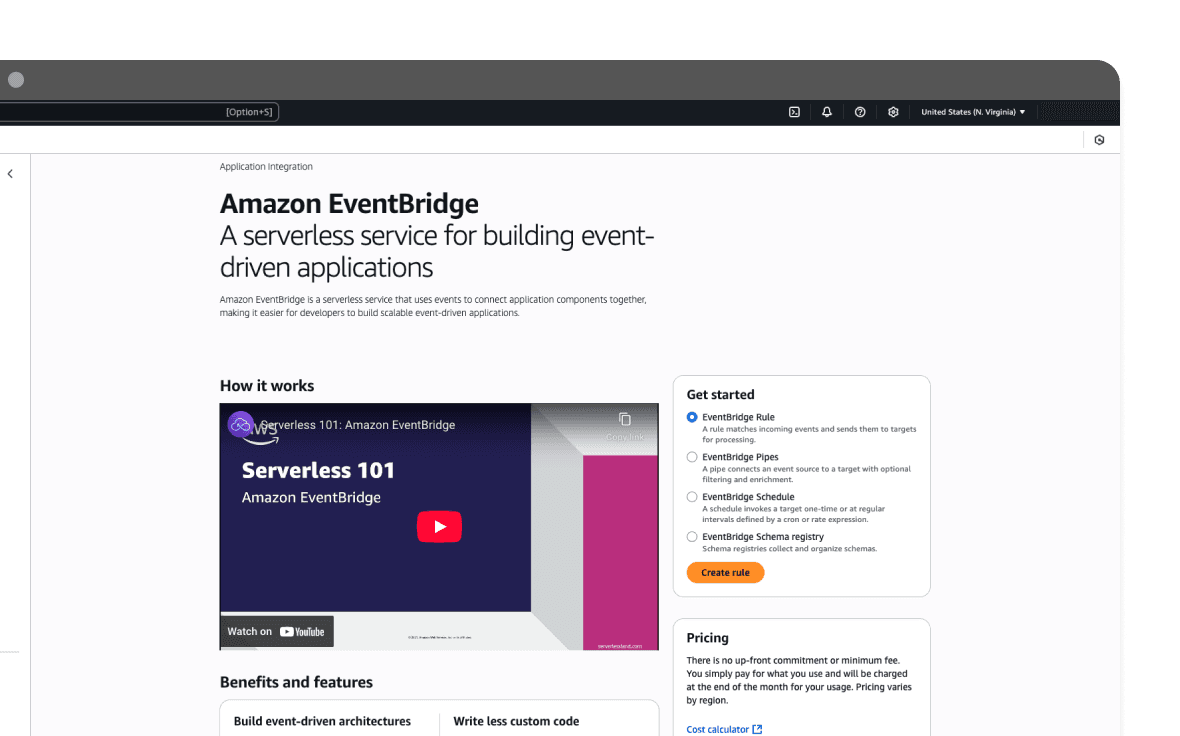
Task: Open the help question mark icon
Action: 860,111
